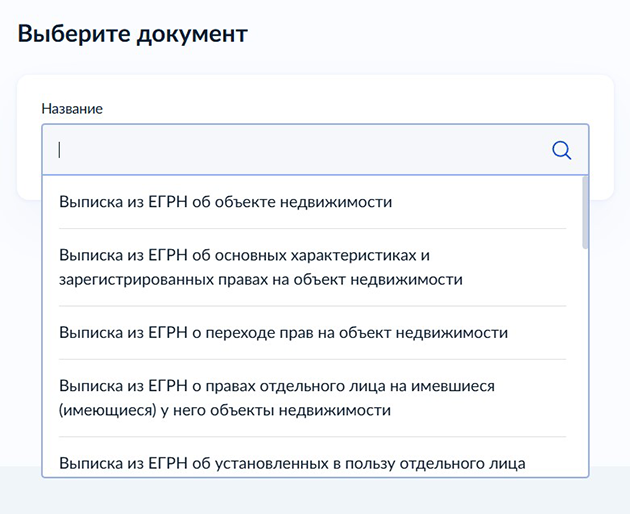Choose выписка об основных характеристиках и зарегистрированных правах
Viewport: 630px width, 514px height.
313,267
